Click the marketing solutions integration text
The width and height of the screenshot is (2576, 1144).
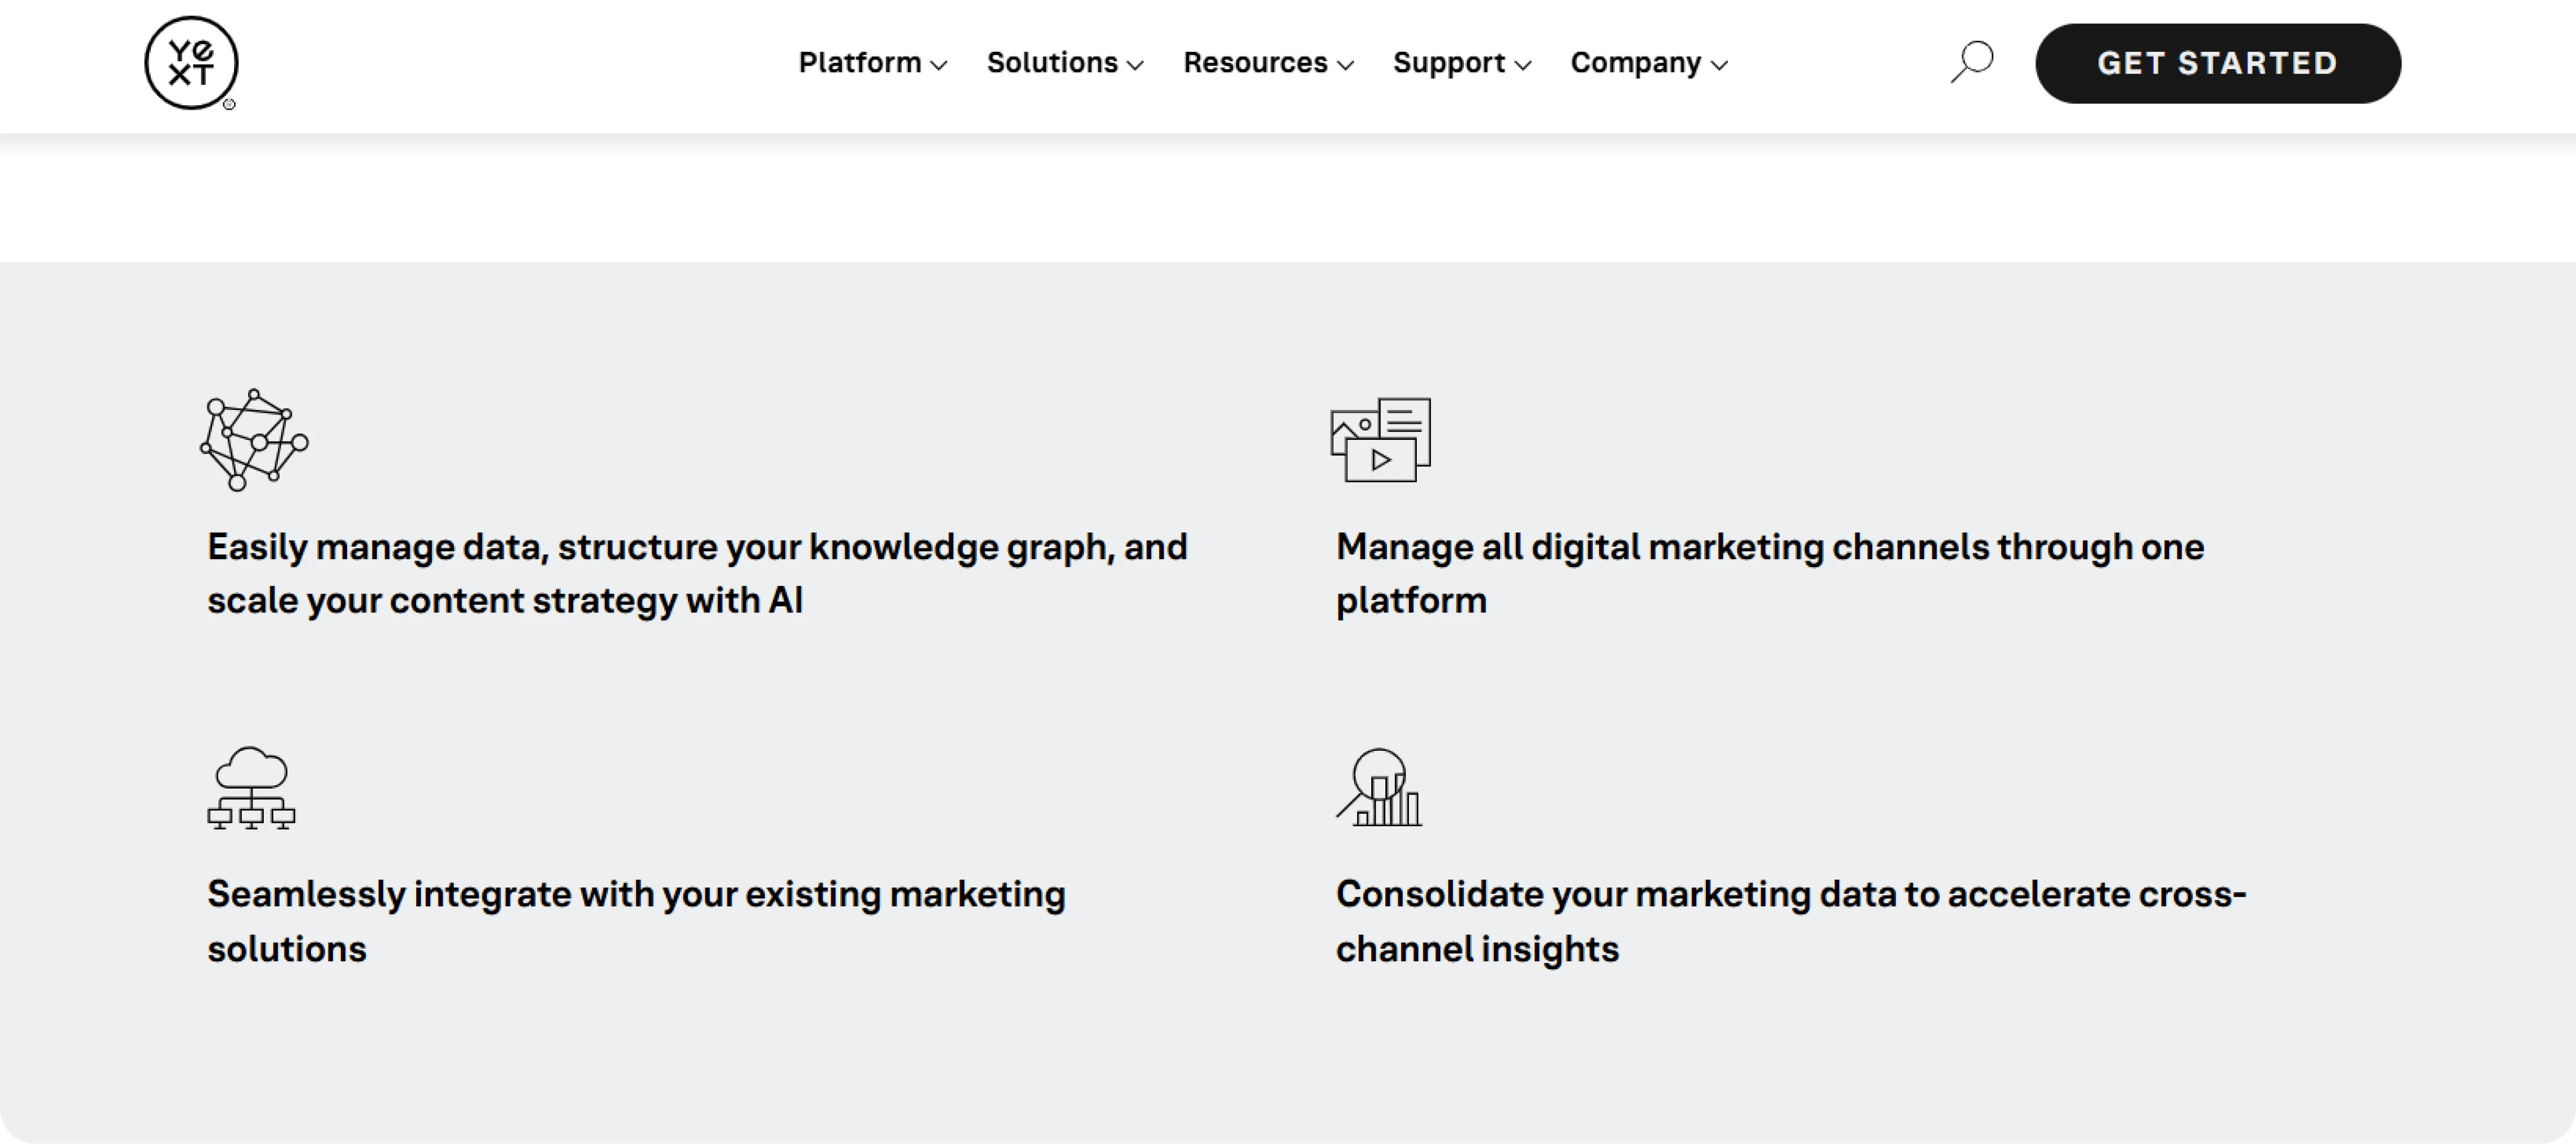click(636, 921)
